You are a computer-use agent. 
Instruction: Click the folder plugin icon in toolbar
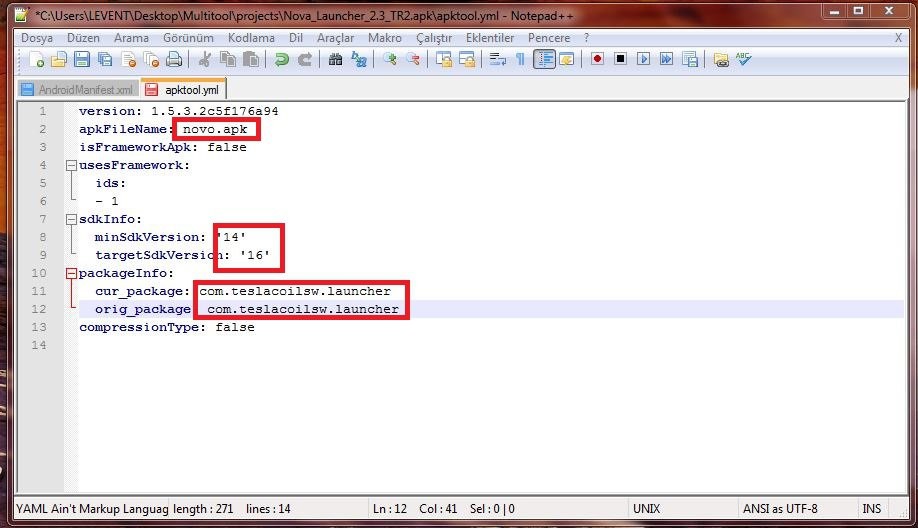click(721, 59)
